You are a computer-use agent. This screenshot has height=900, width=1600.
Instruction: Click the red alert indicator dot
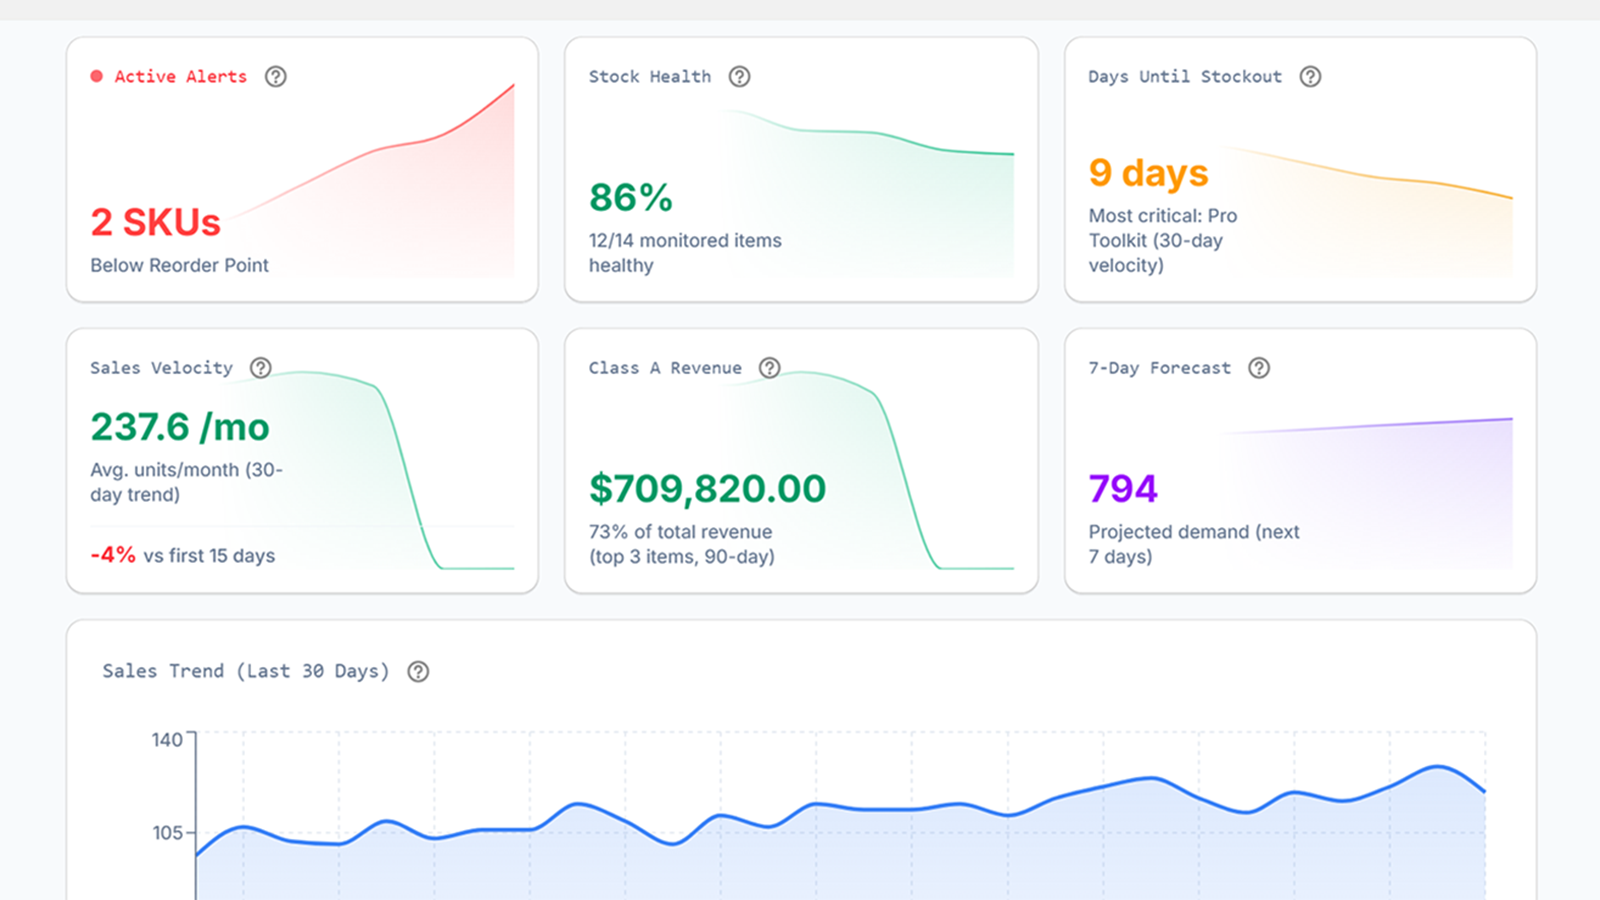(x=96, y=75)
